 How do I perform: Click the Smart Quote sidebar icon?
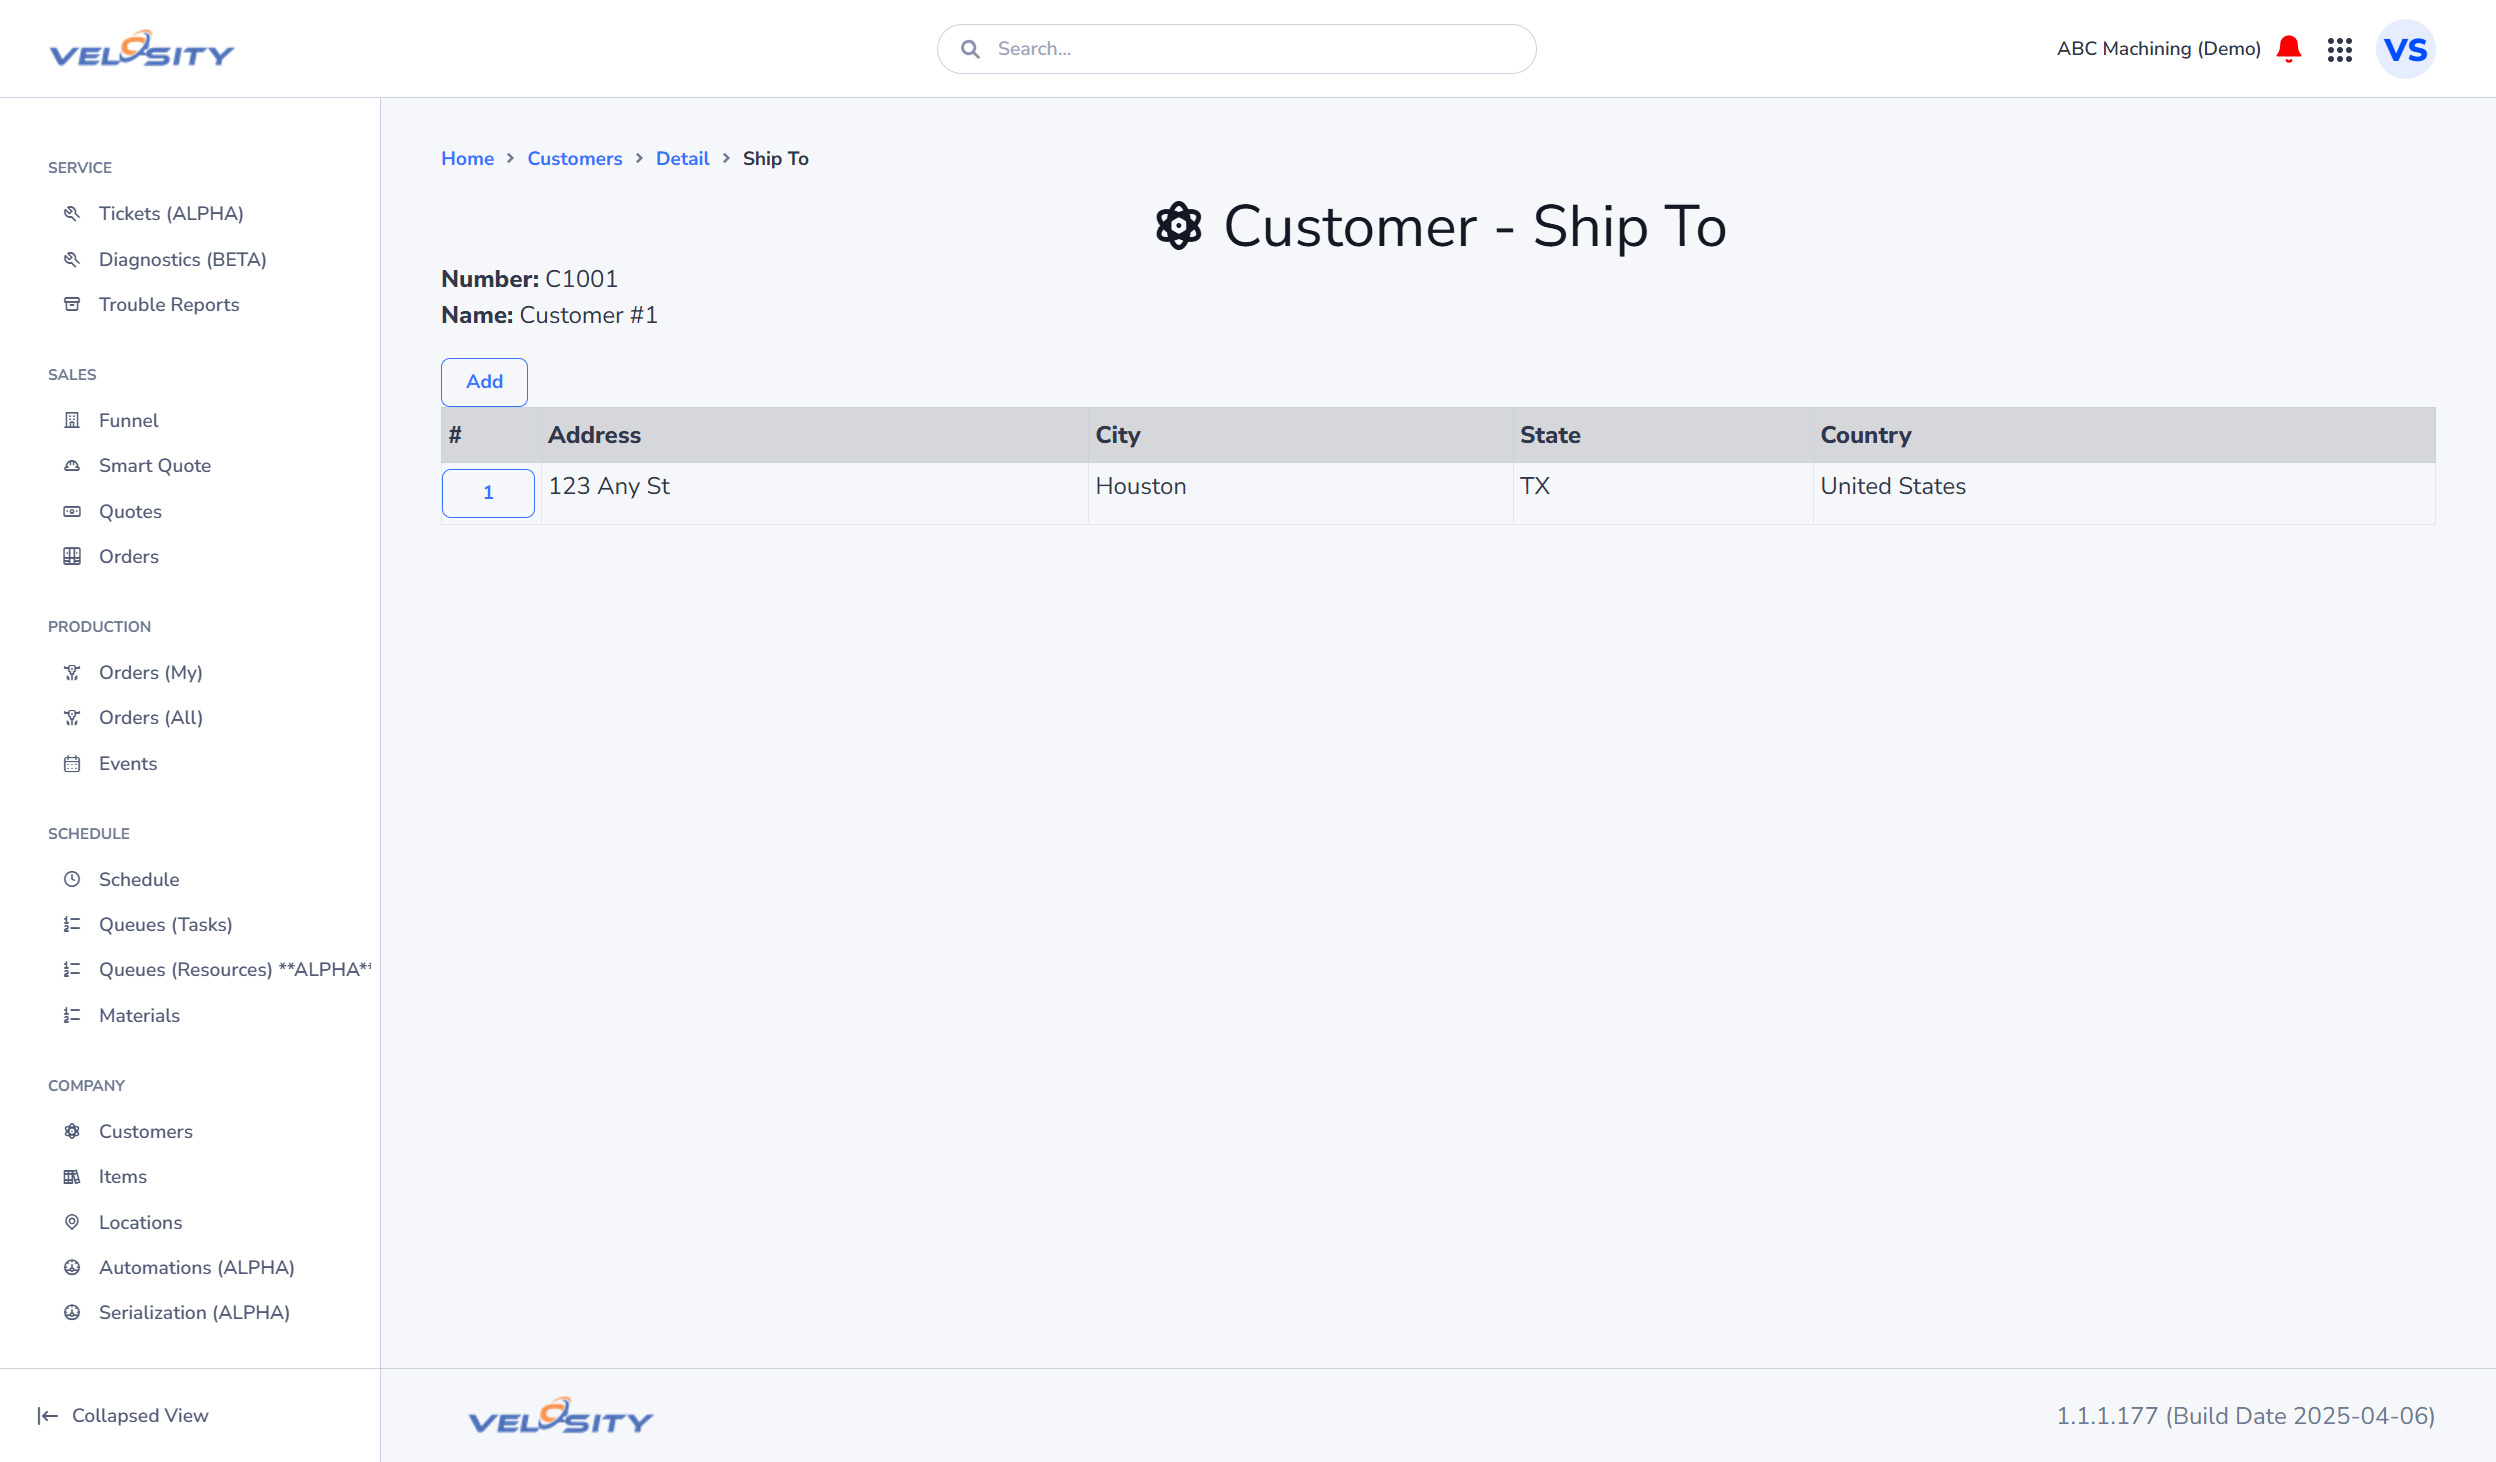(72, 465)
